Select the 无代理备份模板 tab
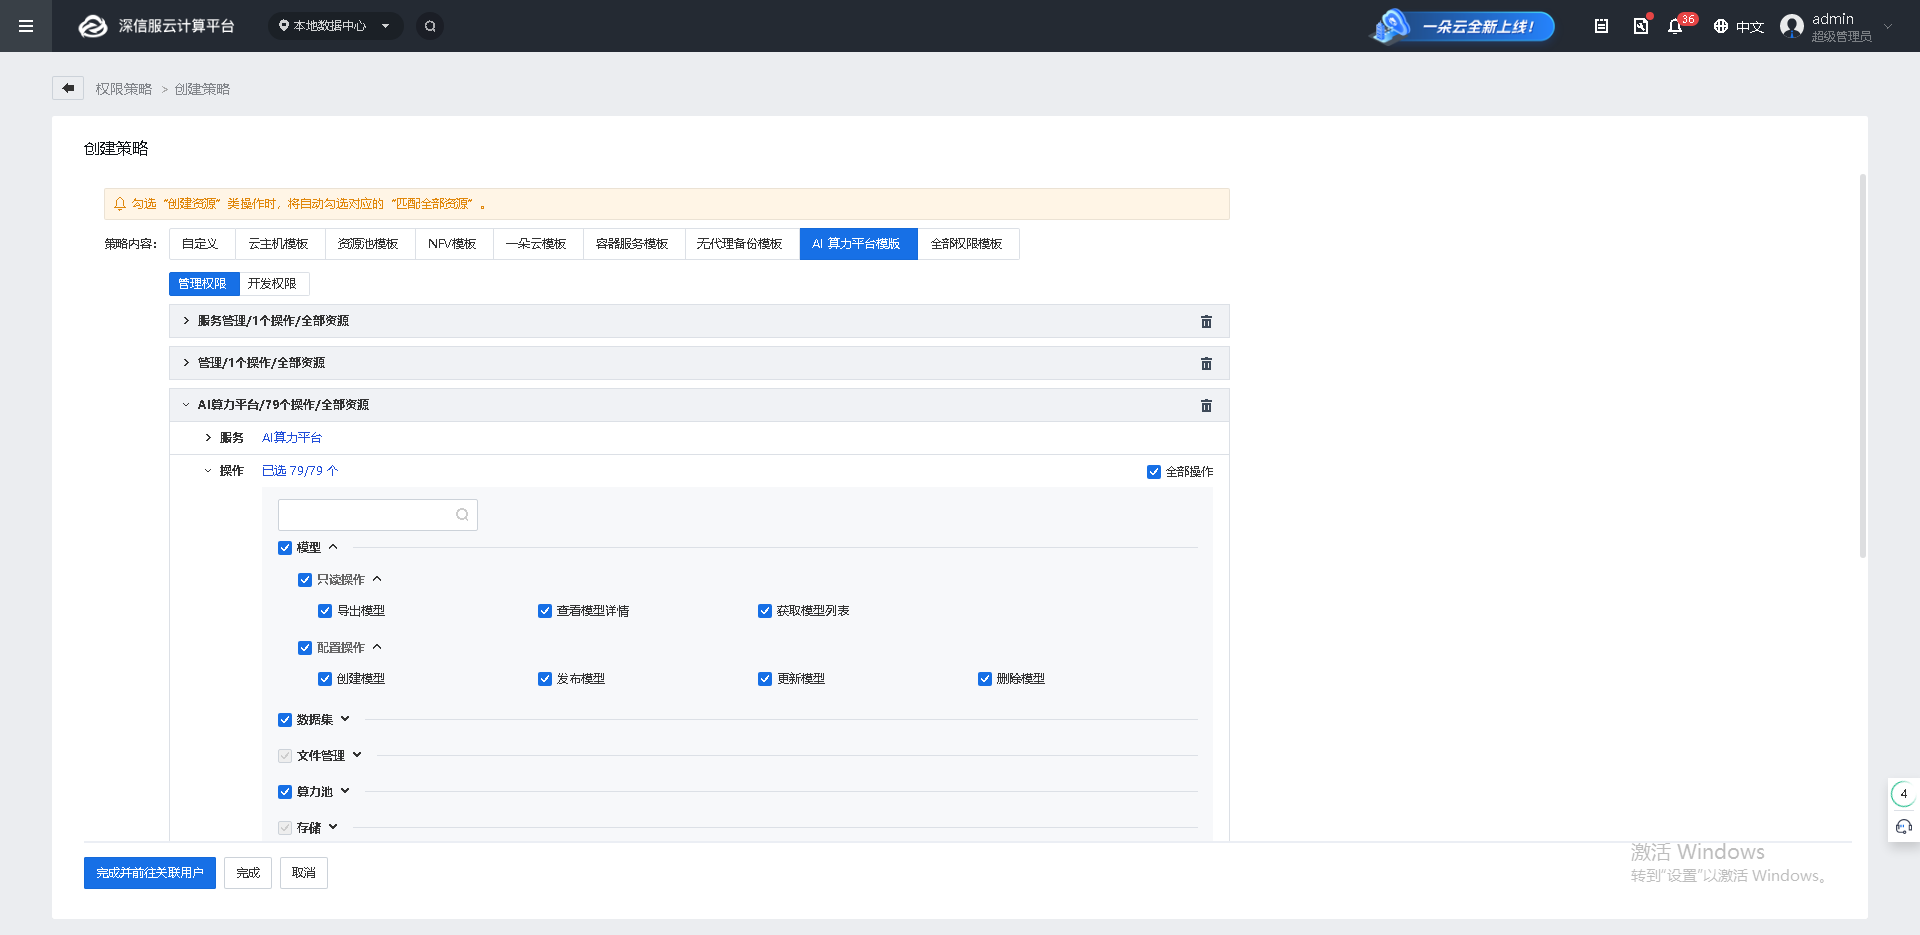This screenshot has height=935, width=1920. [x=742, y=244]
